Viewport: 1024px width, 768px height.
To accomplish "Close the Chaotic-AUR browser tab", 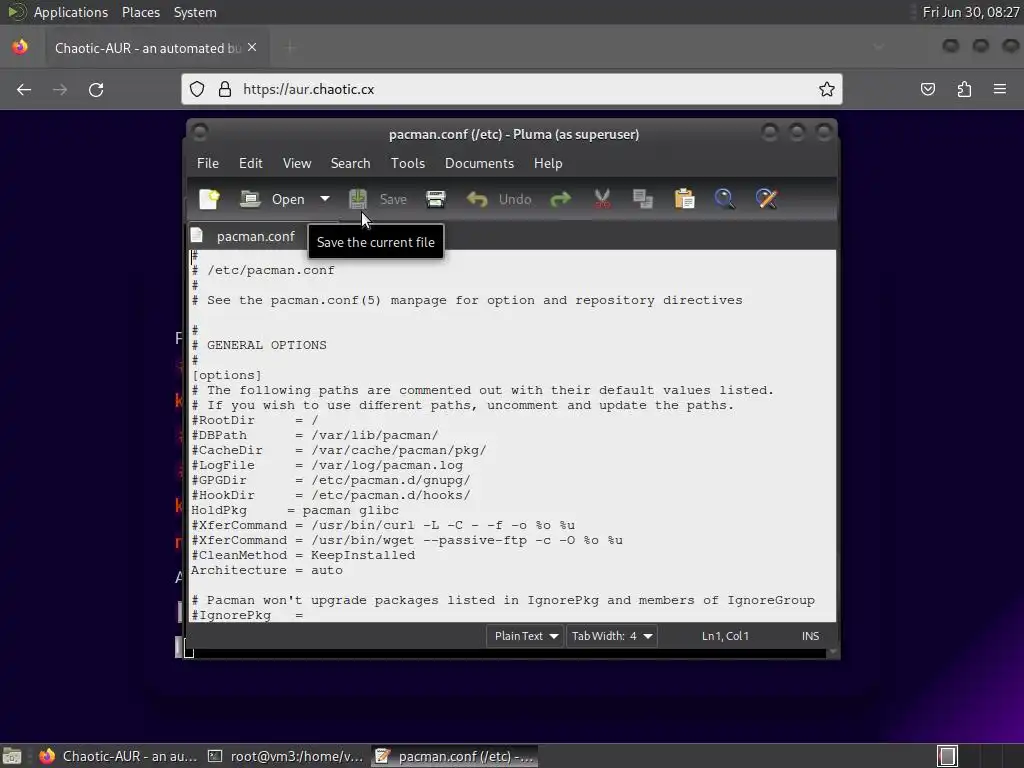I will [x=252, y=48].
